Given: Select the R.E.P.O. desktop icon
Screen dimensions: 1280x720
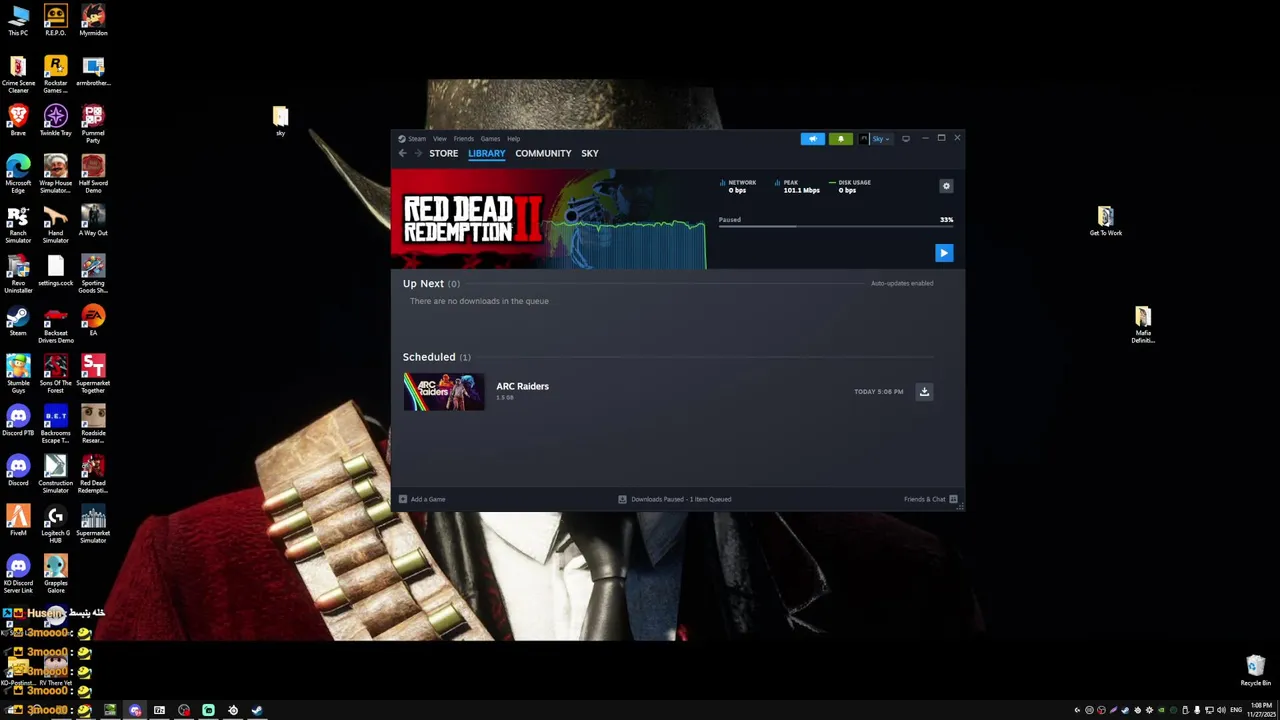Looking at the screenshot, I should (55, 20).
